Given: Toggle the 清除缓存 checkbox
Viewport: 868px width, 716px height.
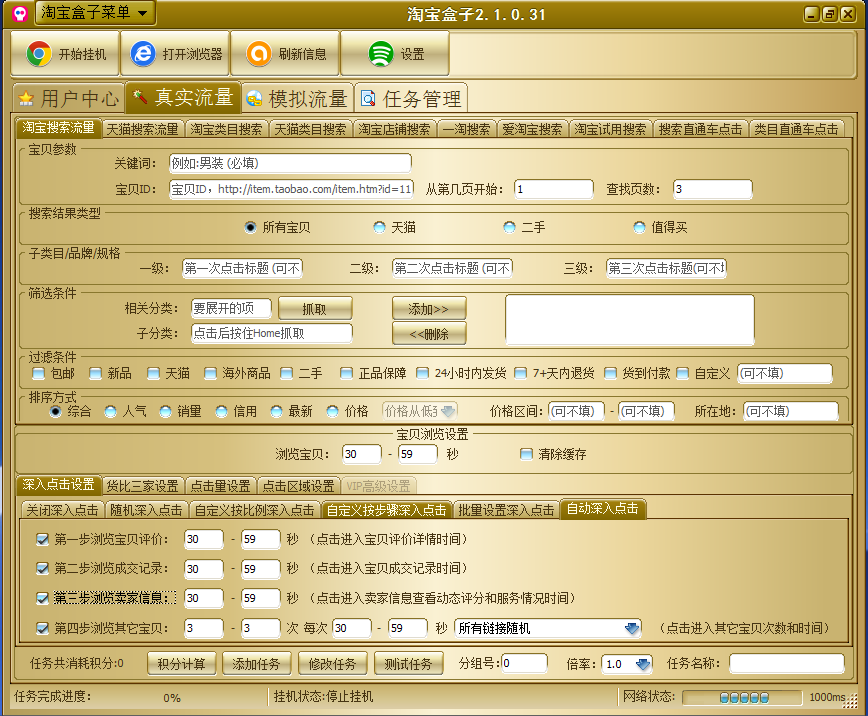Looking at the screenshot, I should (x=526, y=455).
